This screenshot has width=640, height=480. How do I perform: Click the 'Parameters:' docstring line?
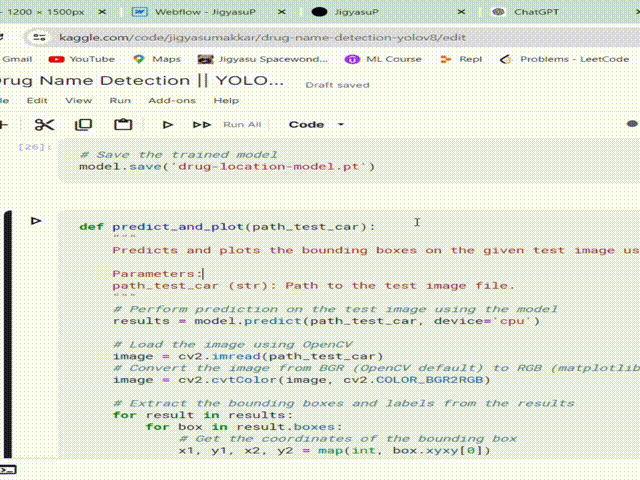point(157,273)
